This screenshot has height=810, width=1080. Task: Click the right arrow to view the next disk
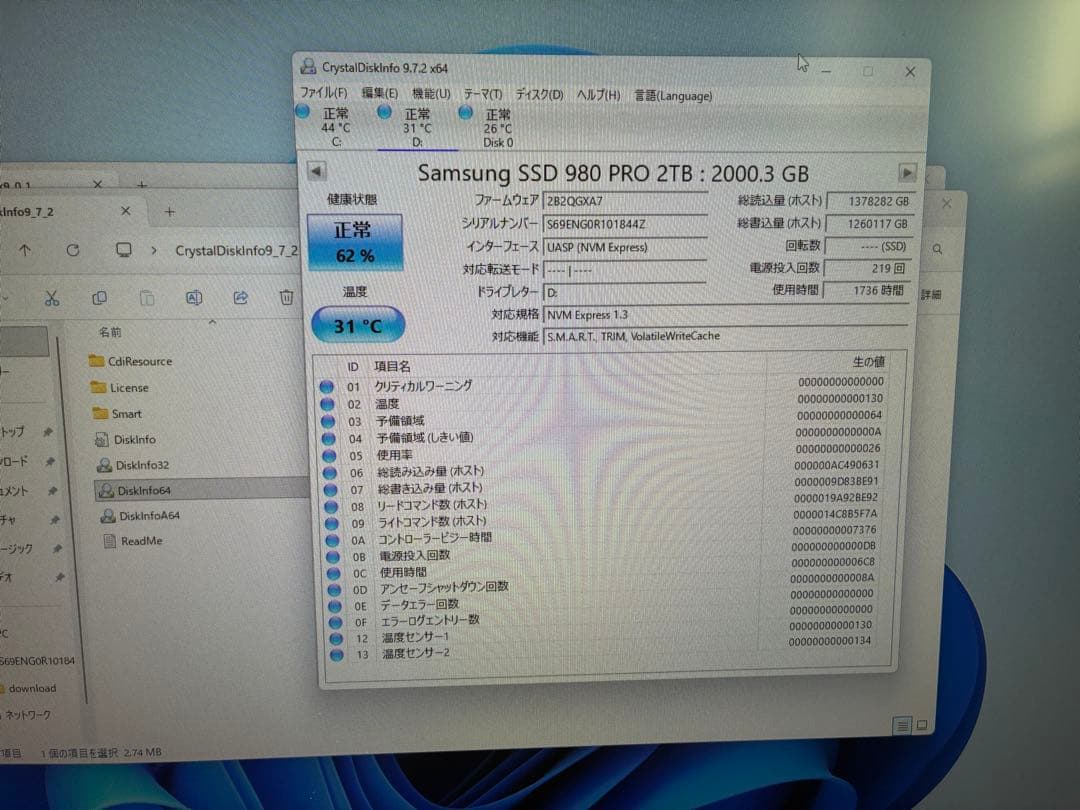(908, 172)
